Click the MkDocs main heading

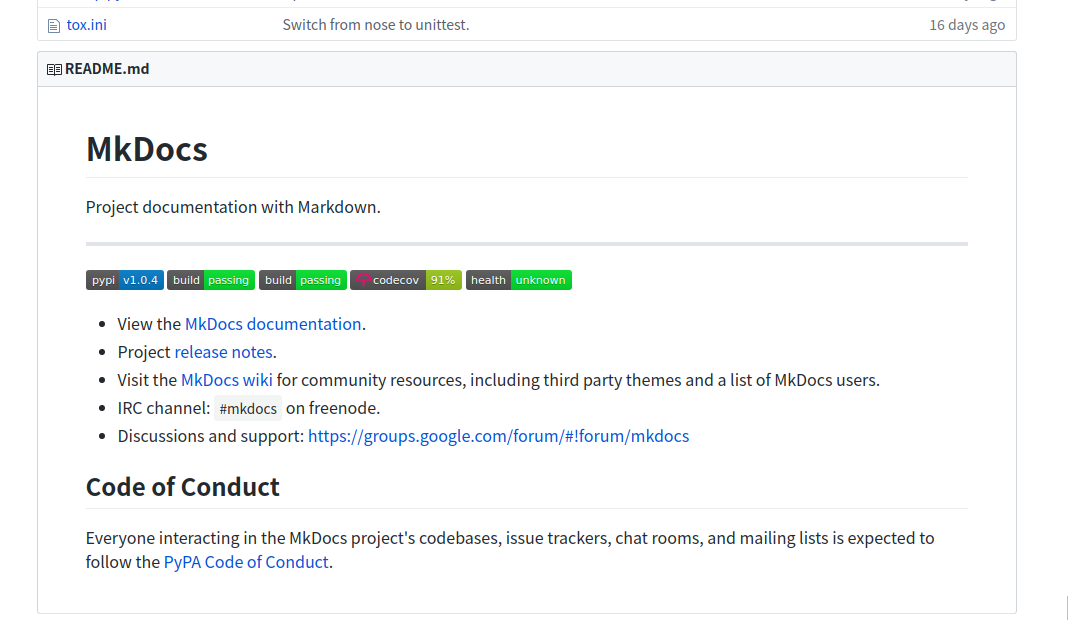[147, 149]
